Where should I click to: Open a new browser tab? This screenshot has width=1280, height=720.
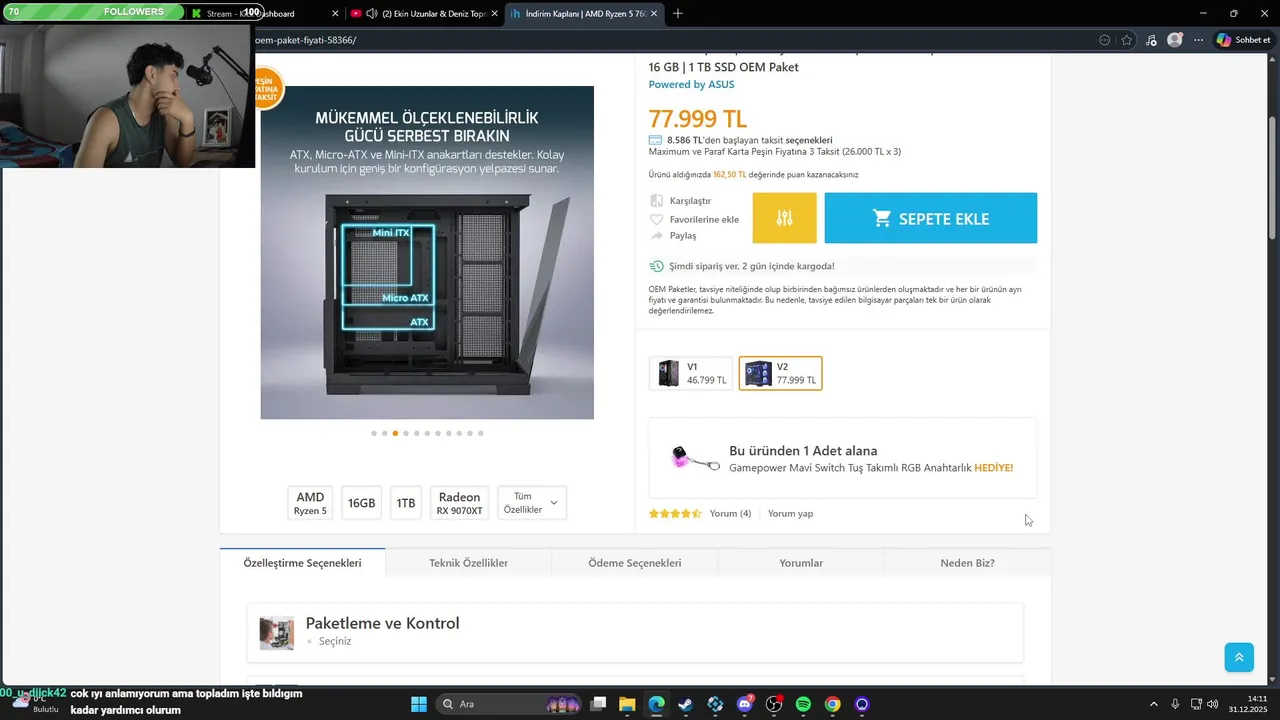tap(678, 13)
